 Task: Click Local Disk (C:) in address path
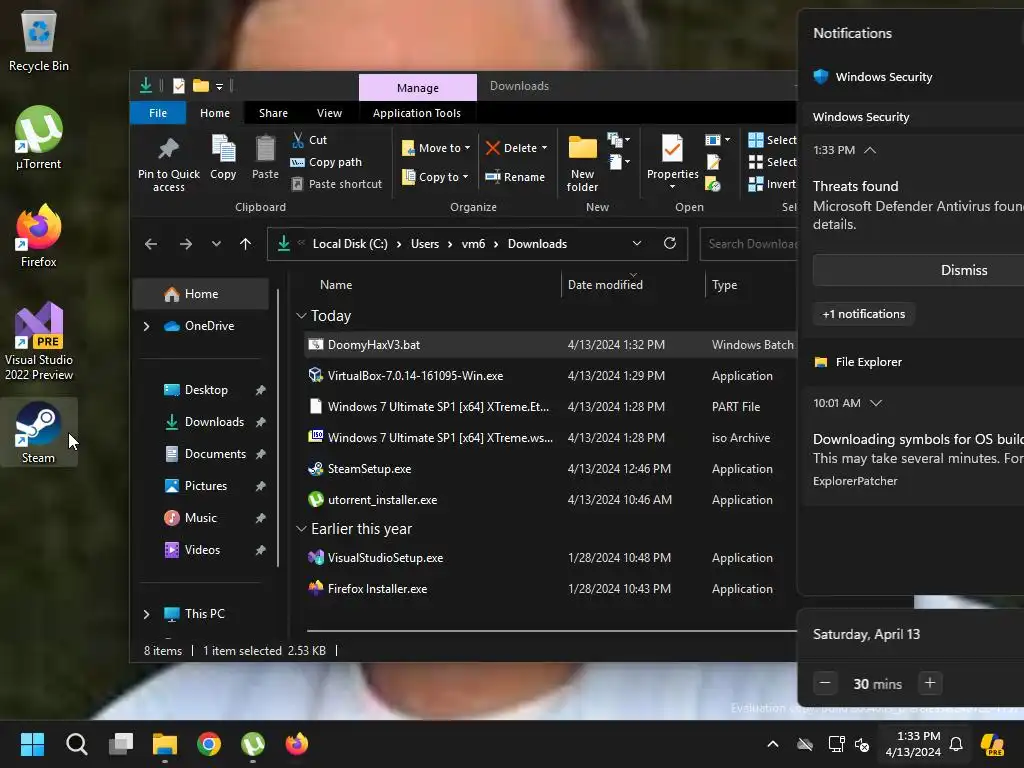point(350,244)
